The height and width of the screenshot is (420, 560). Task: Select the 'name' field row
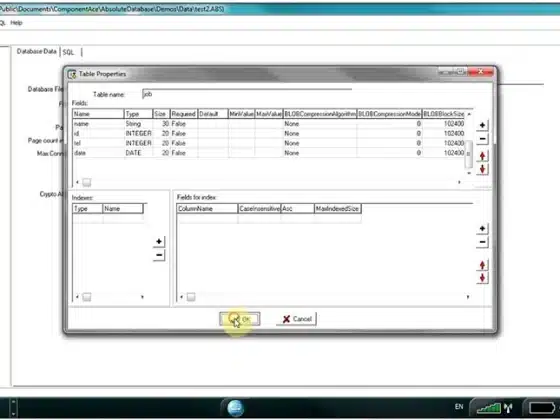(268, 124)
